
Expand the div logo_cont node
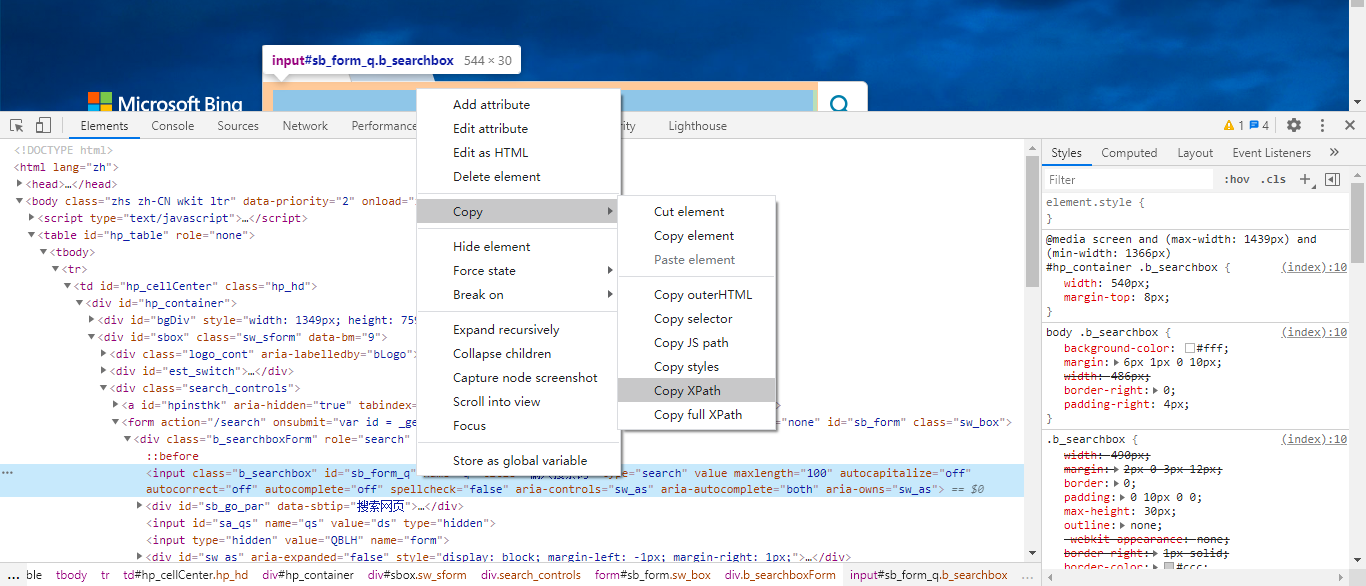point(104,354)
